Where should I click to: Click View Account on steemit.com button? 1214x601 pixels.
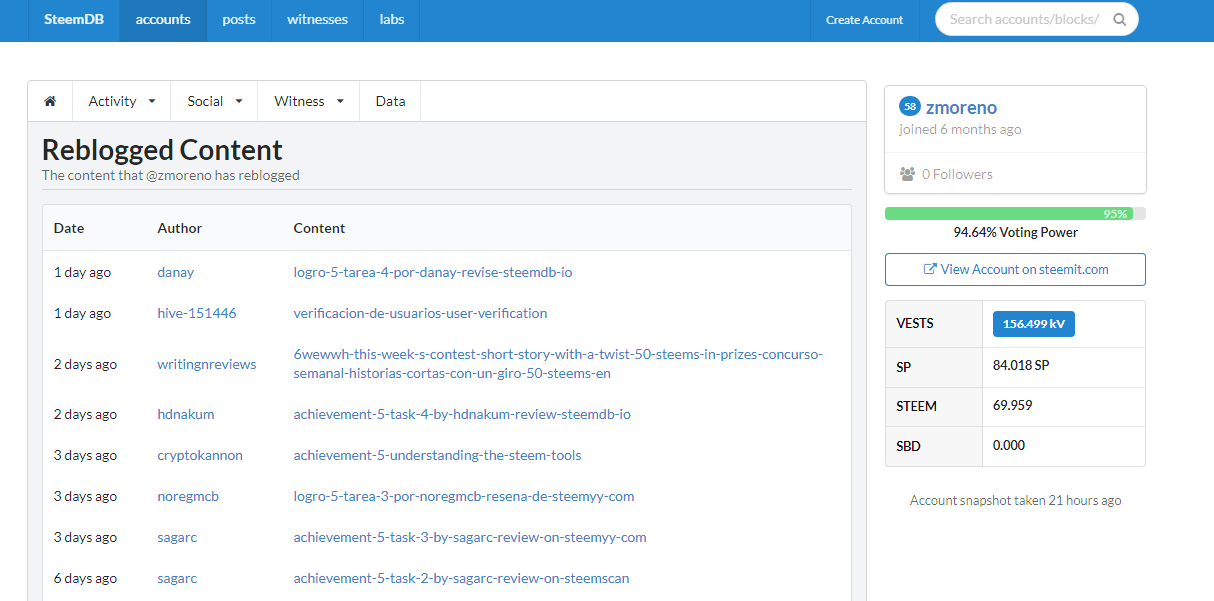pyautogui.click(x=1015, y=269)
